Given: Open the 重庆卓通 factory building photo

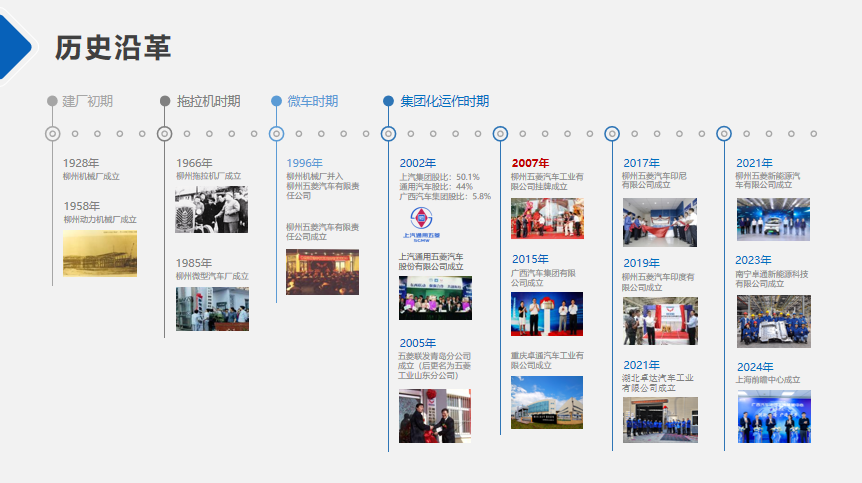Looking at the screenshot, I should 546,402.
